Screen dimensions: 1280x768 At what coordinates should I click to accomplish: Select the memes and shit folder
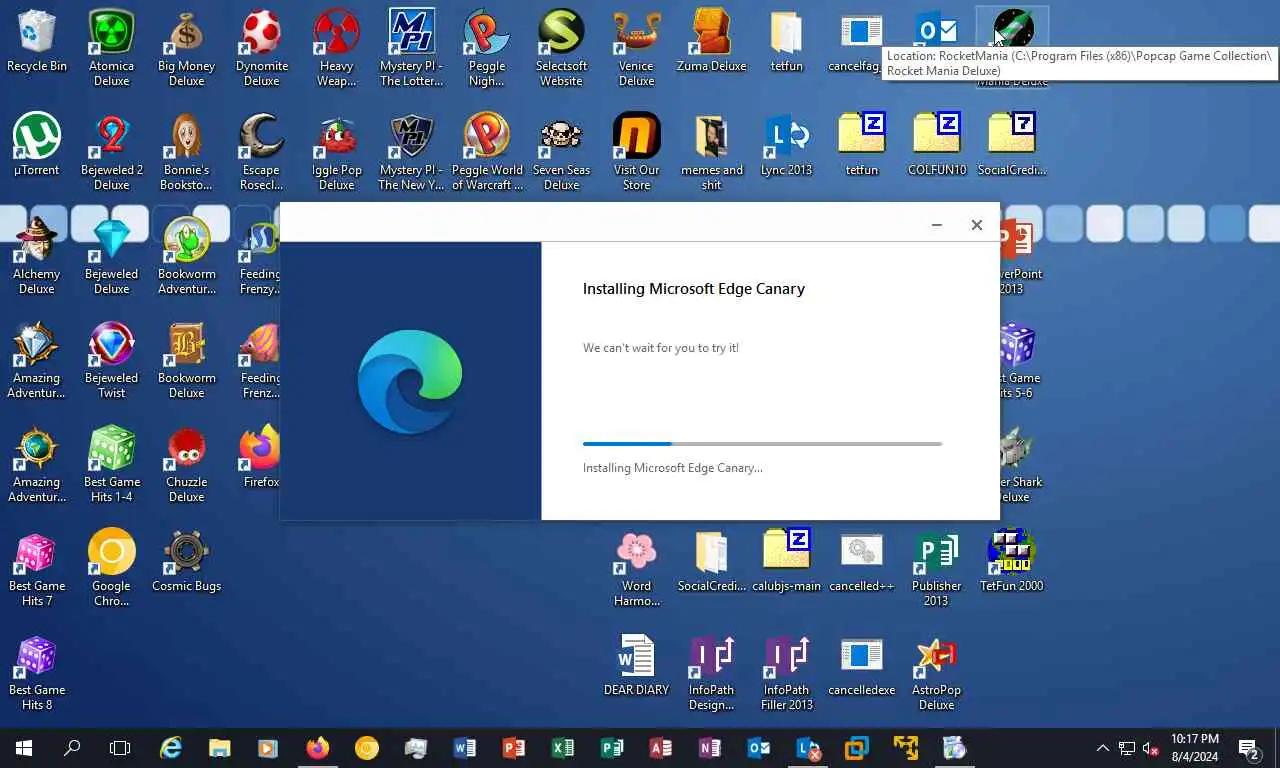pyautogui.click(x=711, y=151)
